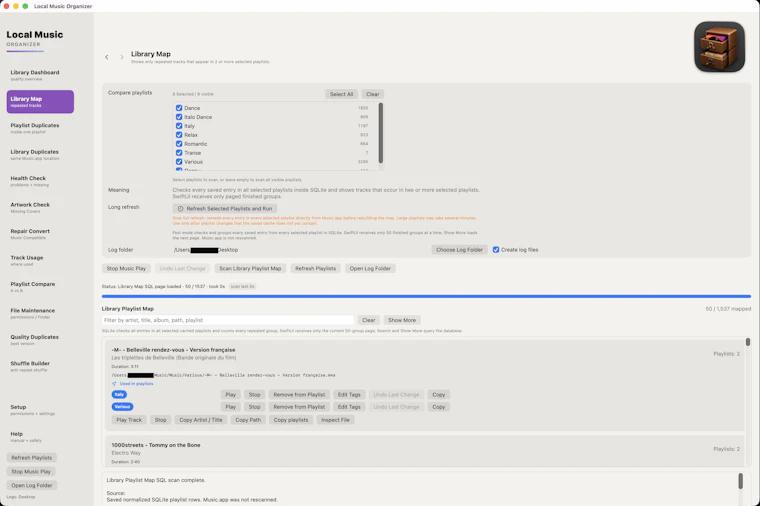Click Copy playlists button
The width and height of the screenshot is (760, 506).
click(291, 420)
